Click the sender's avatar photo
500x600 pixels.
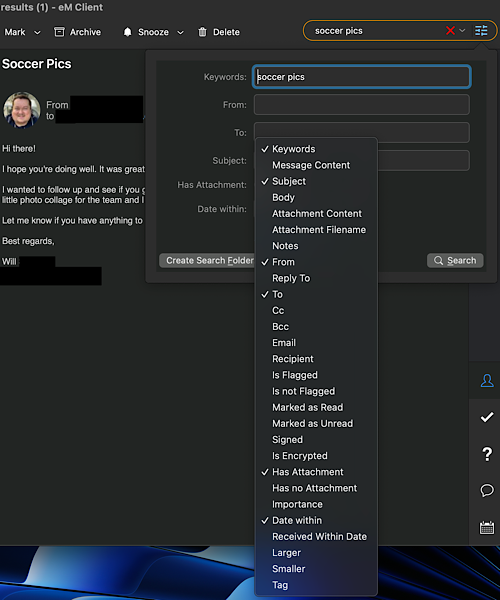point(21,110)
